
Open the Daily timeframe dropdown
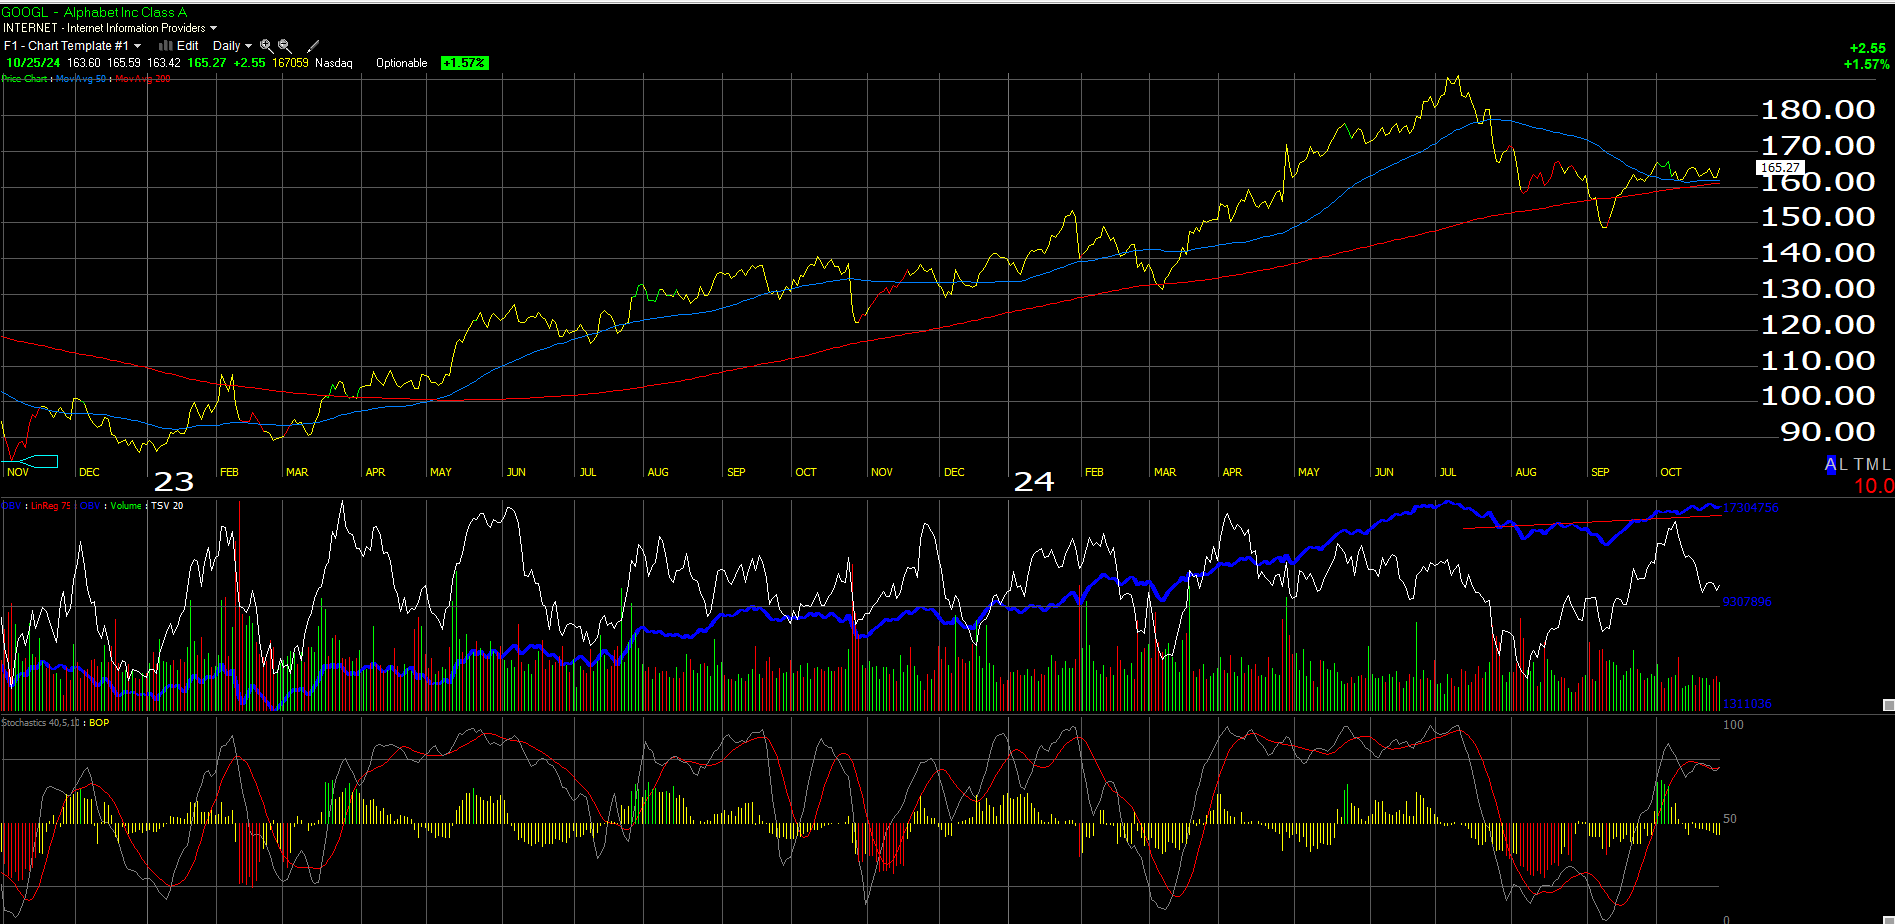click(232, 46)
